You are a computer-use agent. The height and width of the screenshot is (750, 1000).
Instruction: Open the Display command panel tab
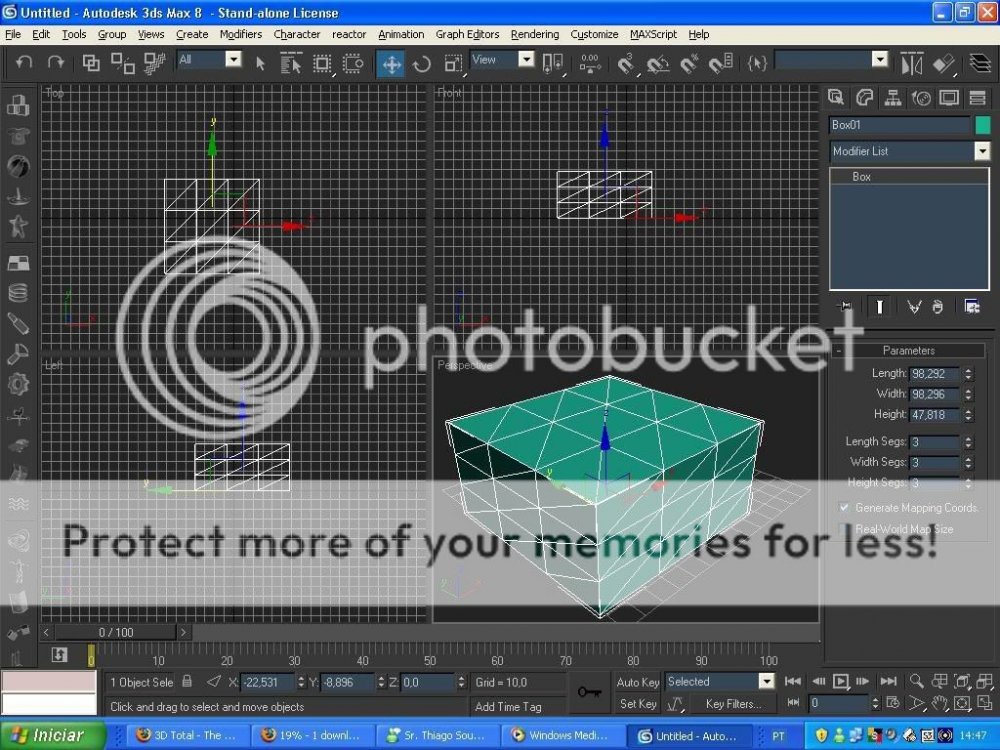(949, 98)
